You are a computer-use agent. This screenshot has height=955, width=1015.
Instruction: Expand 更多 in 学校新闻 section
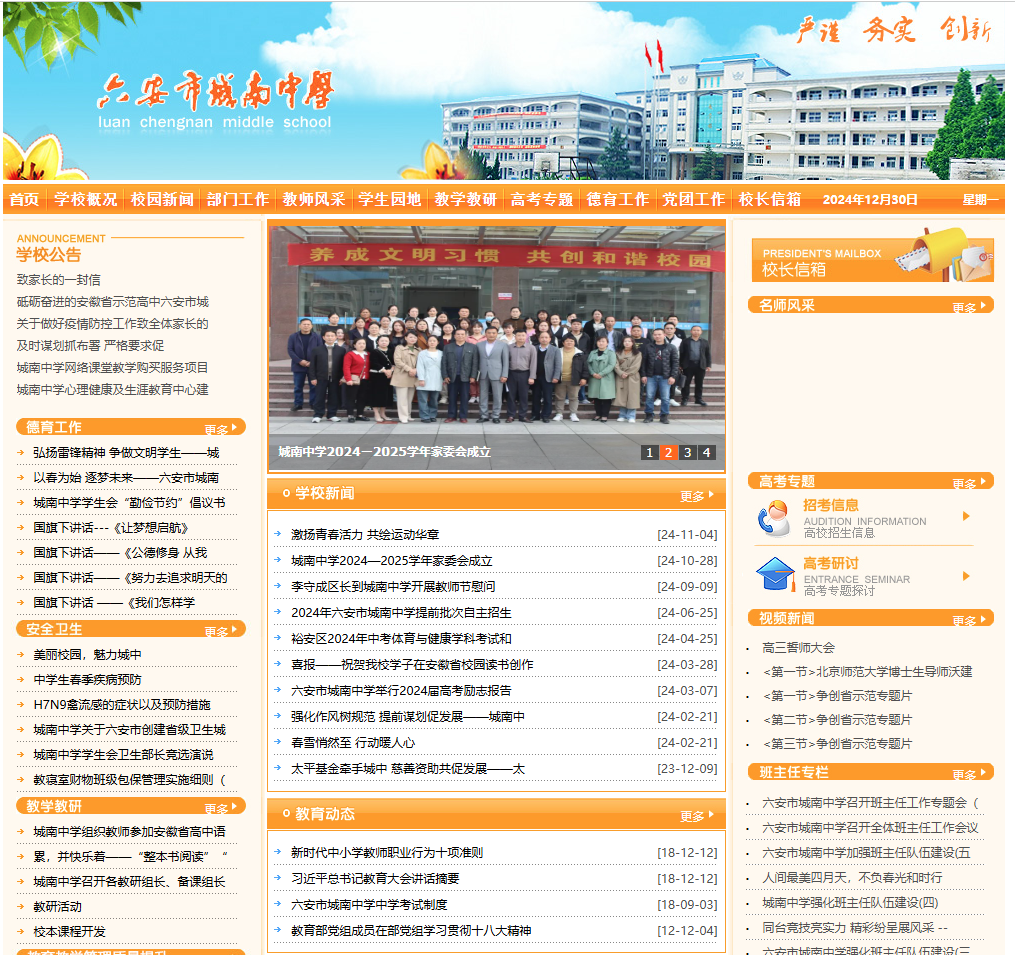click(696, 496)
